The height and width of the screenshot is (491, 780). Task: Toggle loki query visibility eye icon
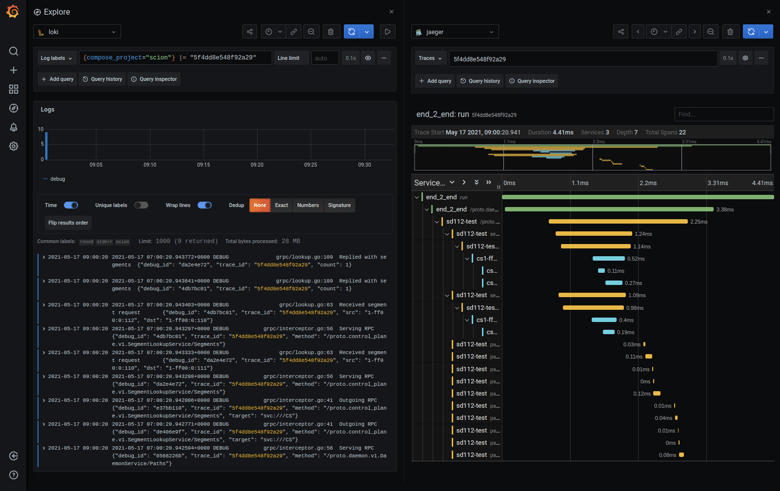(368, 58)
